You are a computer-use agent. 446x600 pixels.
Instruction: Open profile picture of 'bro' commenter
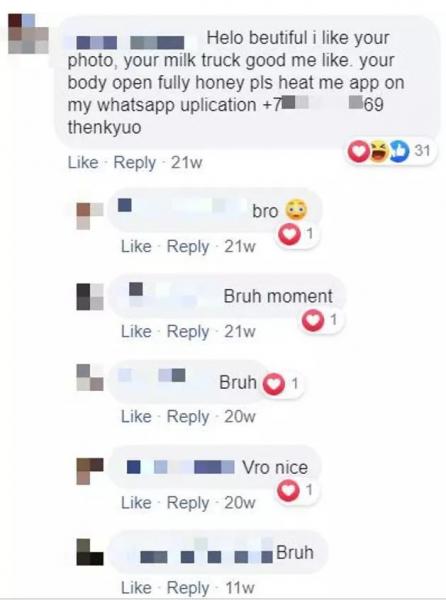(x=90, y=215)
